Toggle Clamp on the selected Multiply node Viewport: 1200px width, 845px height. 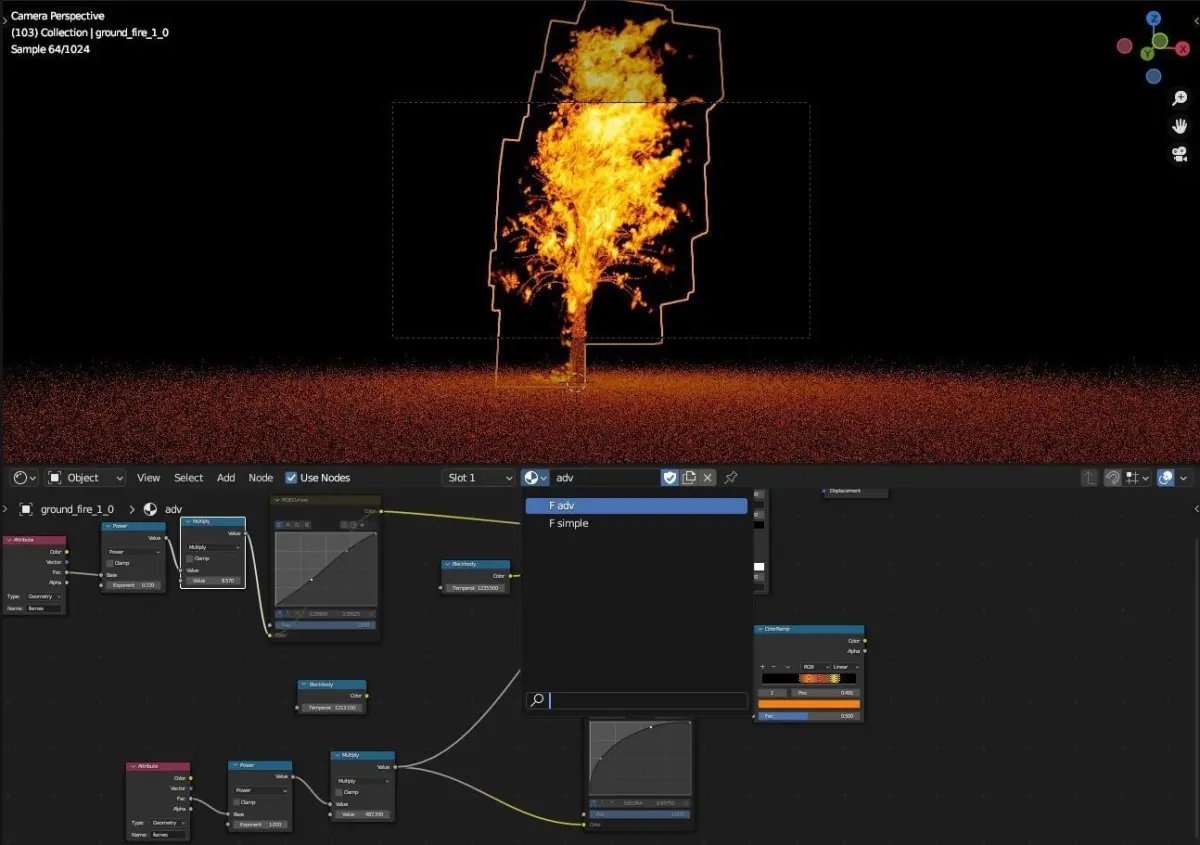pos(191,558)
